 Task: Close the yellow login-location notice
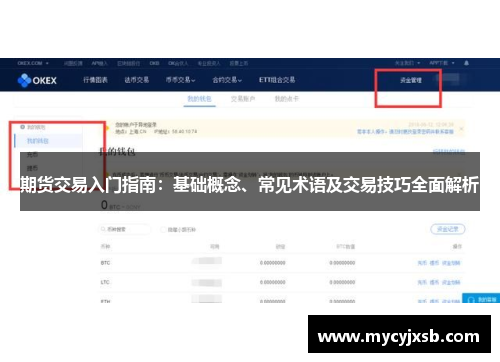[461, 129]
